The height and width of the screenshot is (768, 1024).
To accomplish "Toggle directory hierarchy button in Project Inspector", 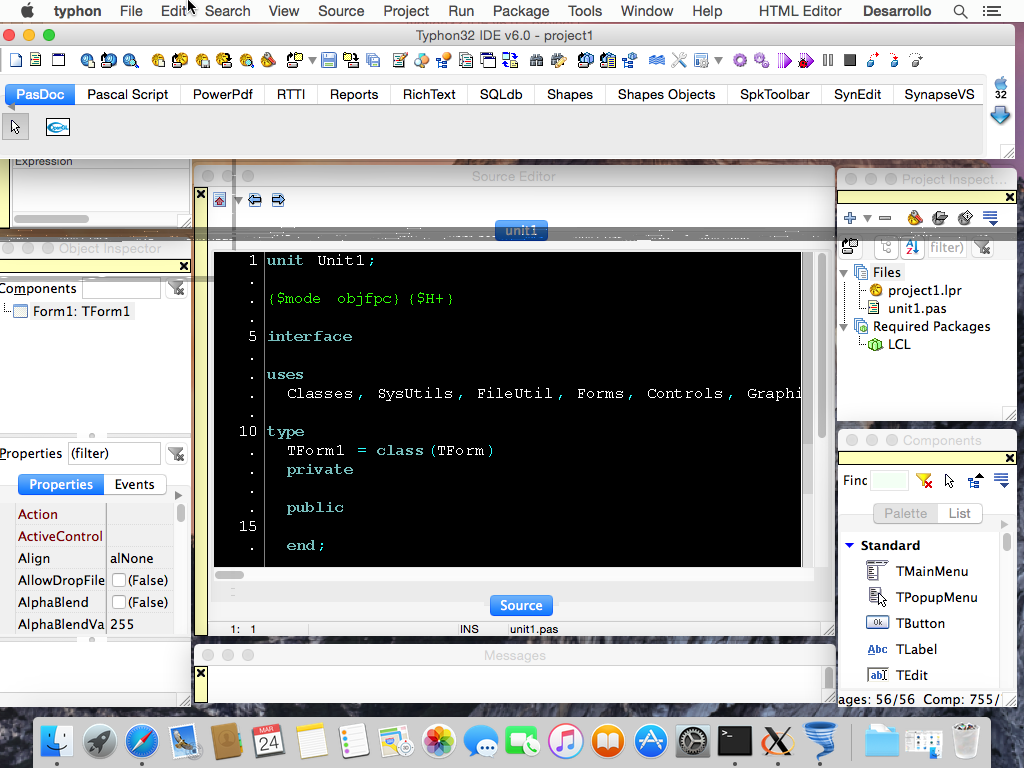I will pos(886,248).
